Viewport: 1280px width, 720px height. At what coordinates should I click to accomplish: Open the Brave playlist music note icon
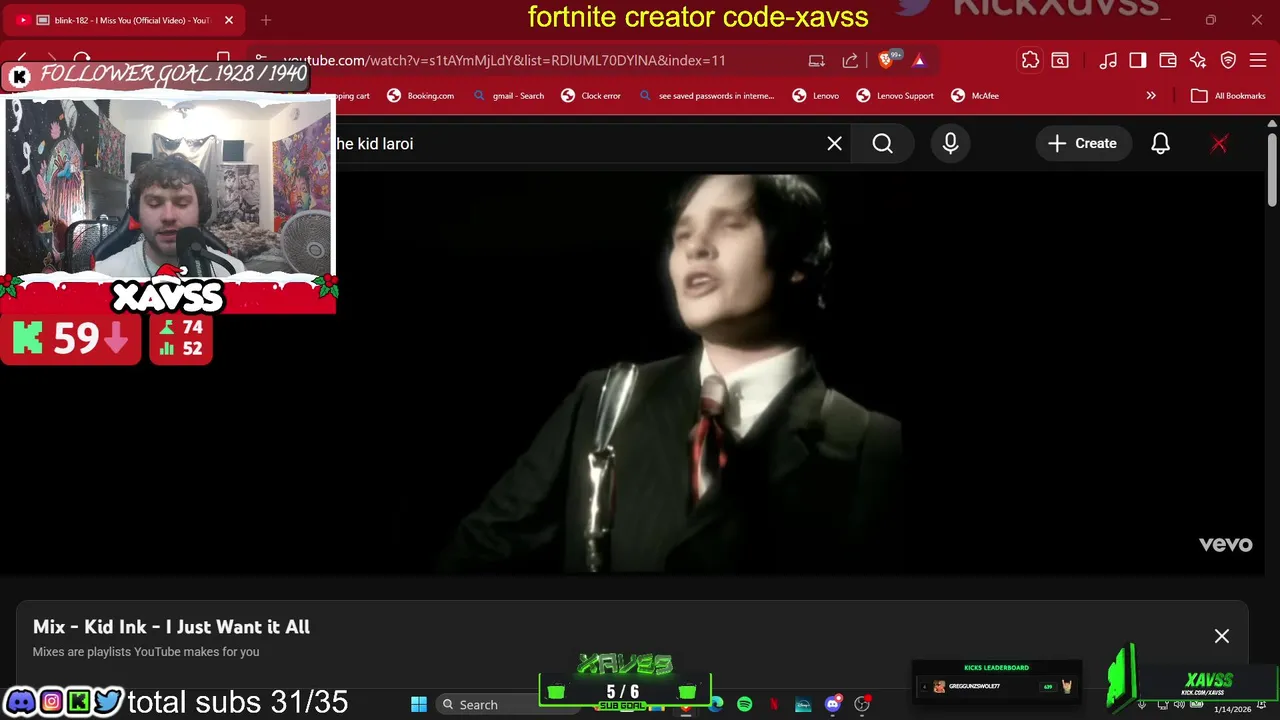[1108, 61]
